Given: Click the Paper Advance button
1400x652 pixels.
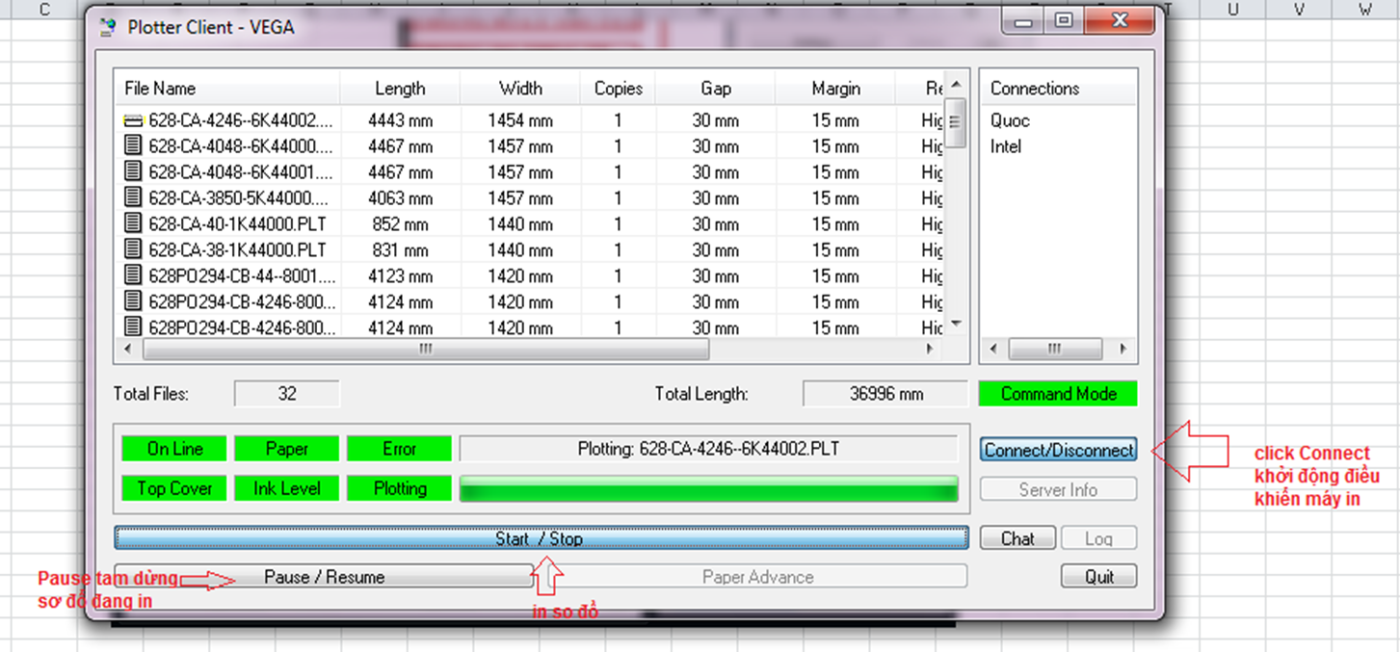Looking at the screenshot, I should 758,577.
